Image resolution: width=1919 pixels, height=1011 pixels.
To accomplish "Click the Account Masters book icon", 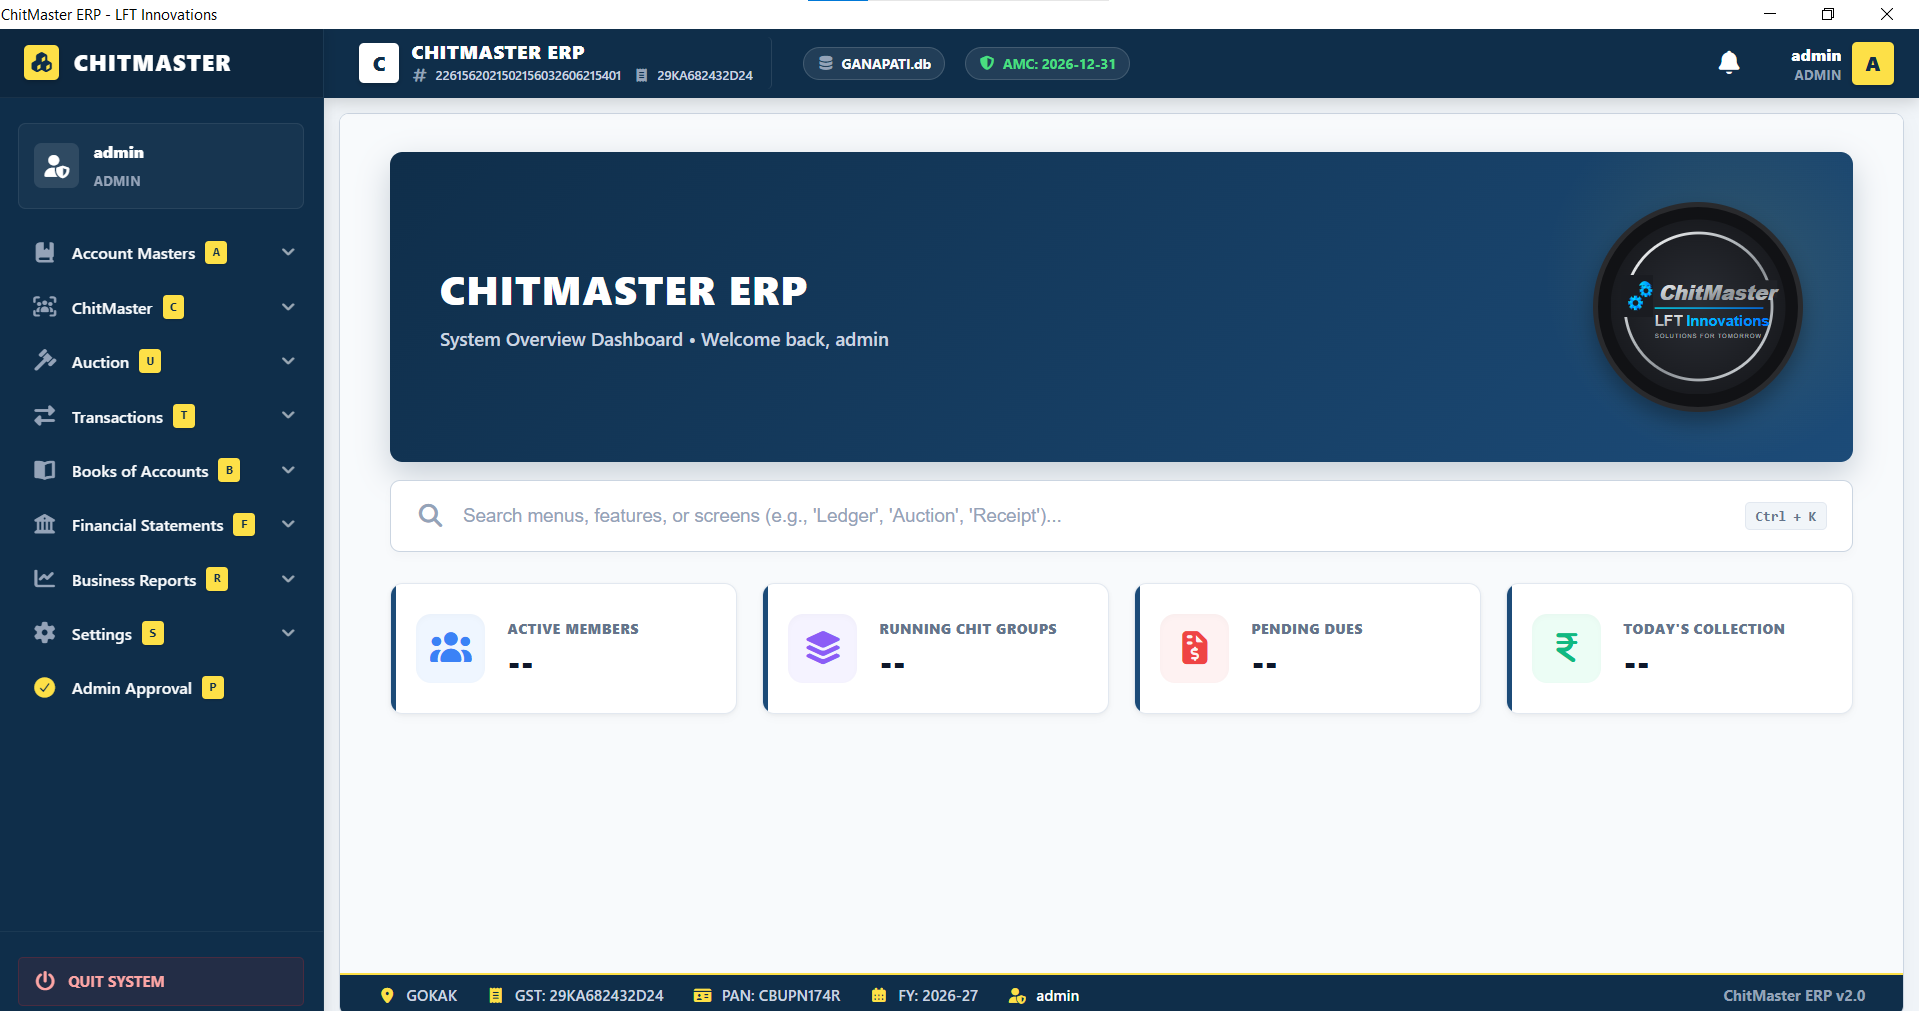I will point(45,252).
